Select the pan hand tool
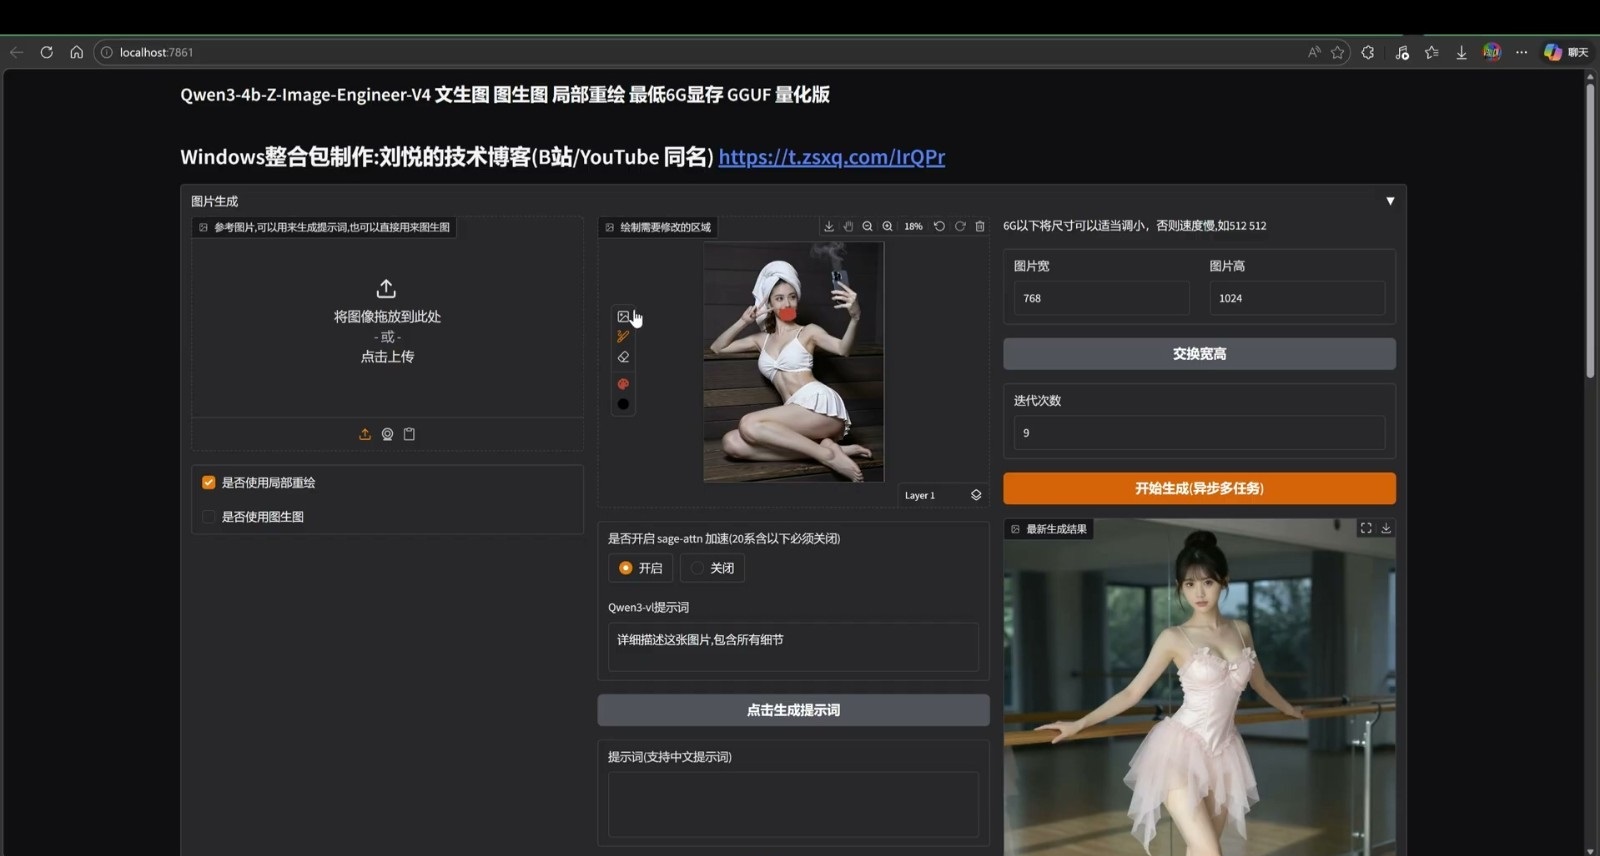1600x856 pixels. click(x=848, y=227)
